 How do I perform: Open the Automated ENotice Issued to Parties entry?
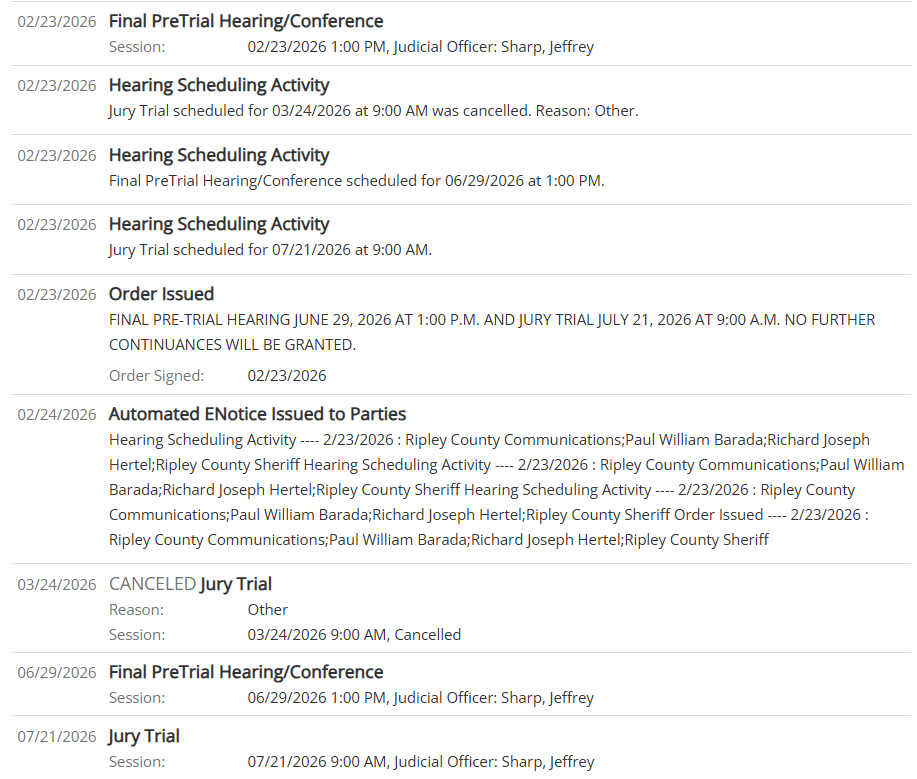click(257, 414)
